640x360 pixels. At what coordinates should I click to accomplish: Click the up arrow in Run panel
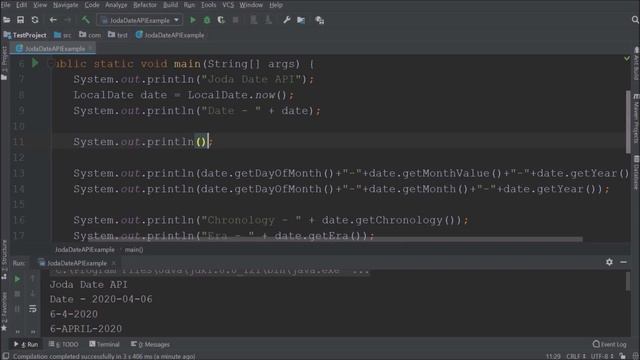click(x=33, y=279)
